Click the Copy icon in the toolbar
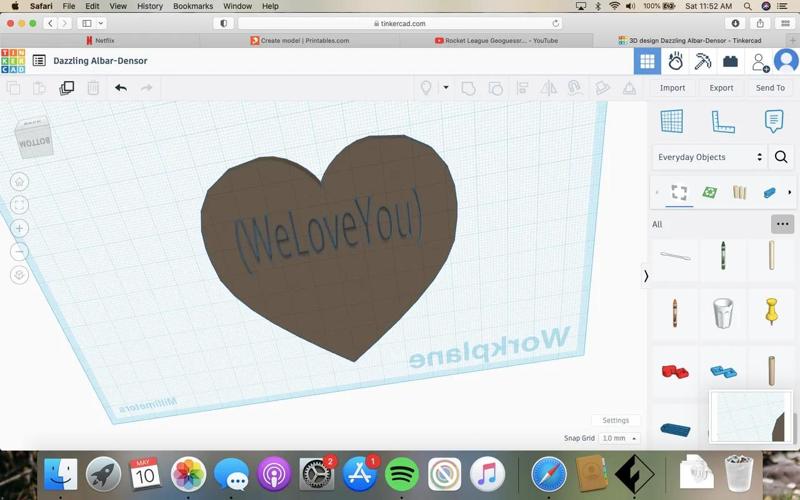The height and width of the screenshot is (500, 800). 14,88
